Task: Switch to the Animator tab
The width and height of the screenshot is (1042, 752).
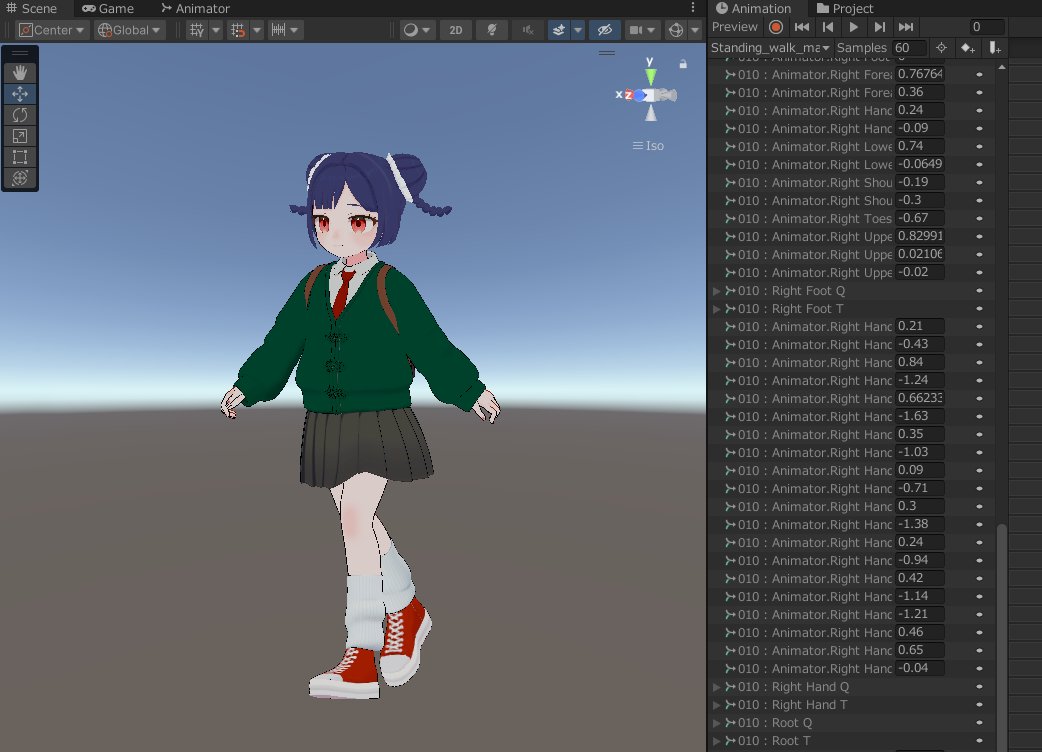Action: pos(195,9)
